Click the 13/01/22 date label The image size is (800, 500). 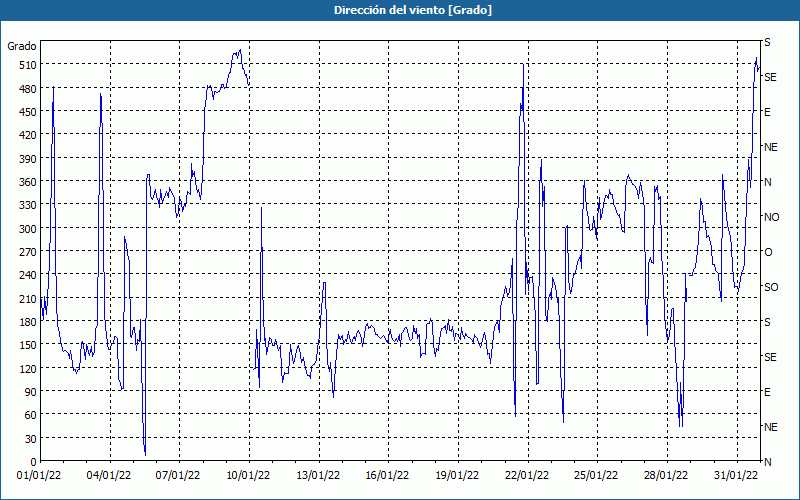(318, 476)
